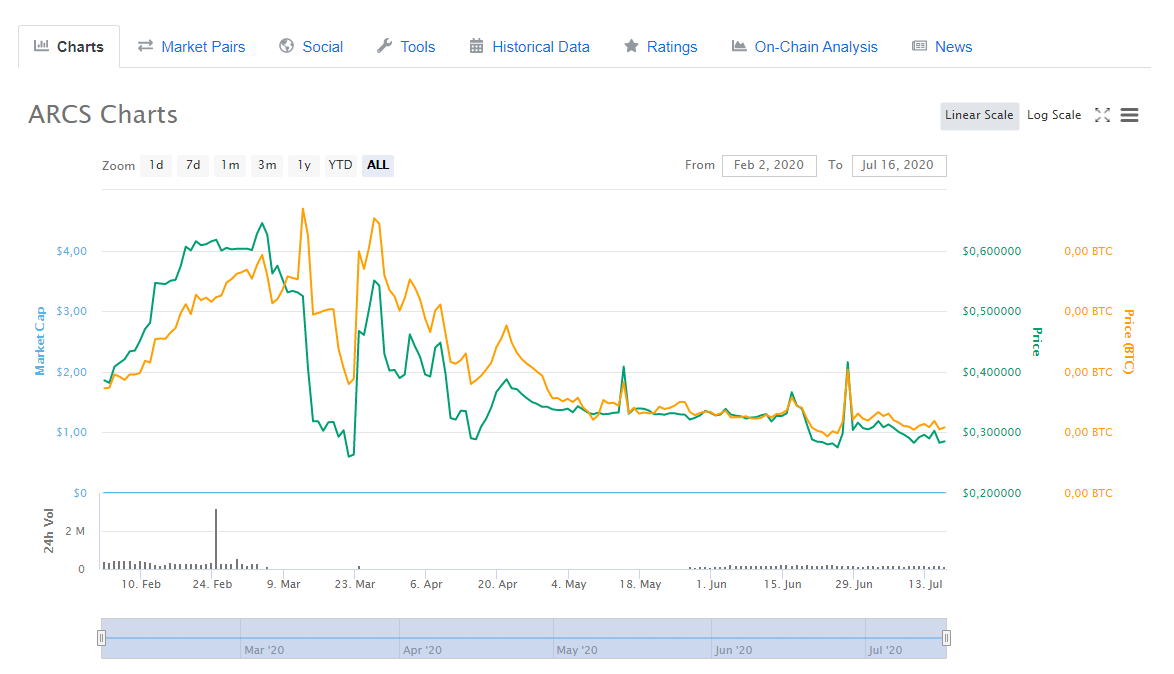This screenshot has width=1174, height=674.
Task: Set zoom to 1d
Action: (x=156, y=165)
